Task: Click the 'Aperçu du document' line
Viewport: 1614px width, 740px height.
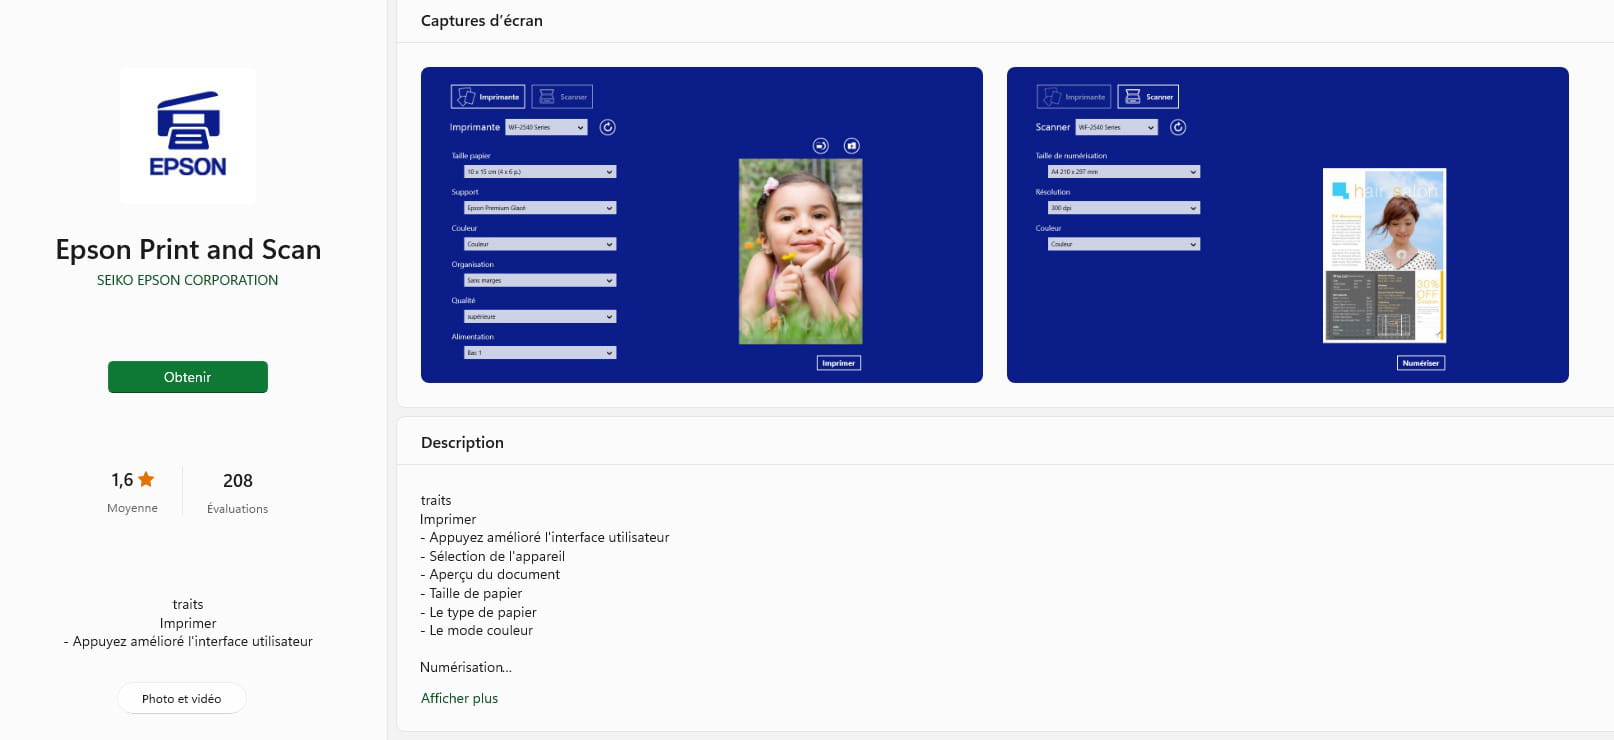Action: coord(490,574)
